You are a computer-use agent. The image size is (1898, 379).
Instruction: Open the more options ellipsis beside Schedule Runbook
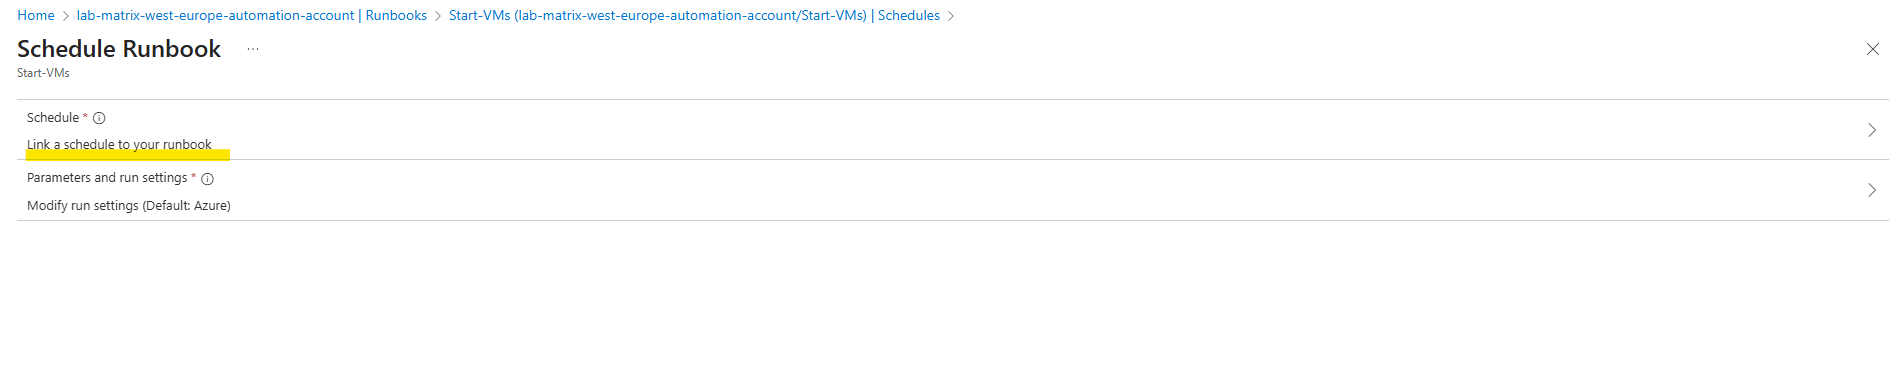click(253, 49)
